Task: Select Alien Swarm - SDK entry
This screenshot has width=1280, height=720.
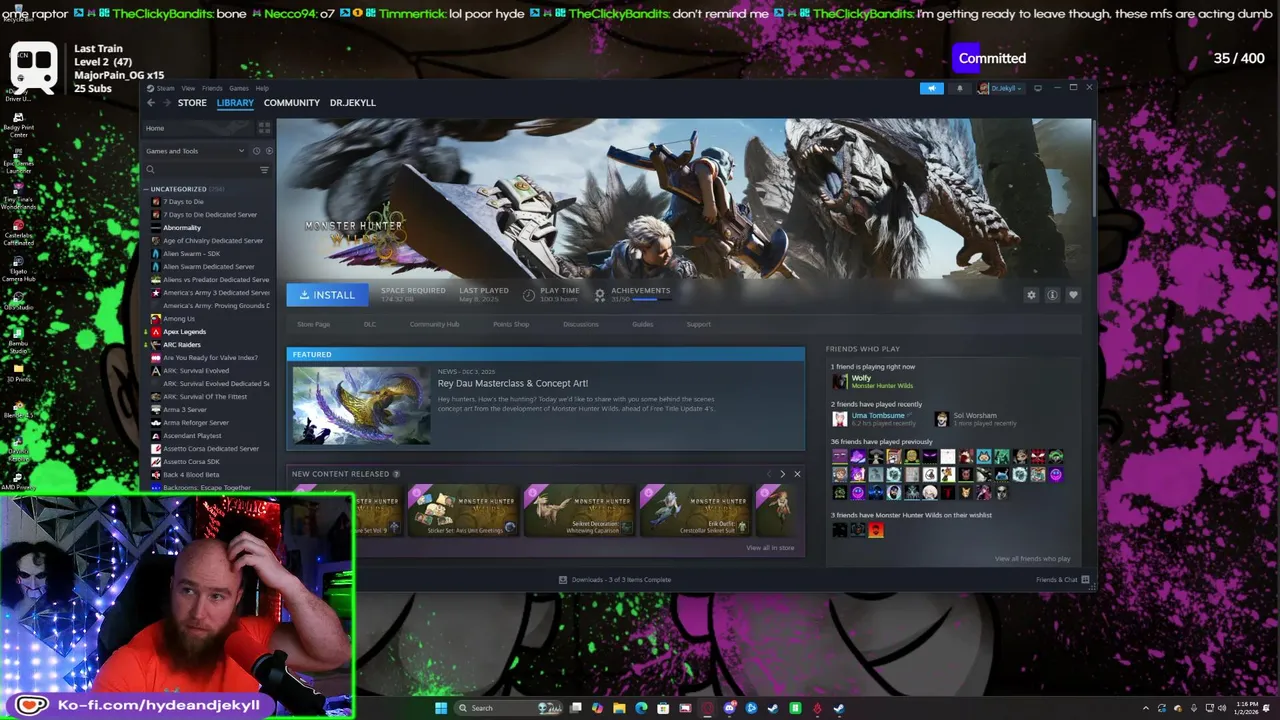Action: click(191, 254)
